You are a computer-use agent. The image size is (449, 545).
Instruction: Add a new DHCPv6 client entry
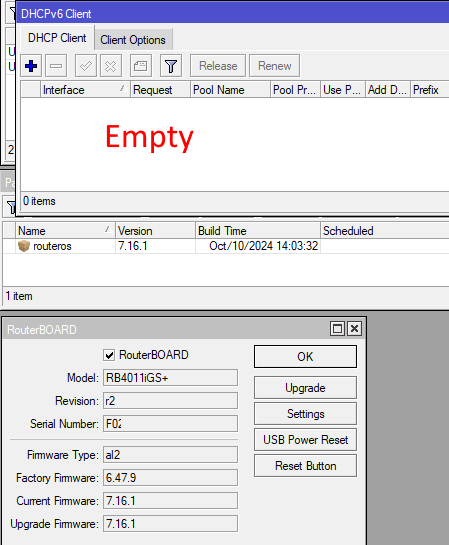pyautogui.click(x=31, y=66)
